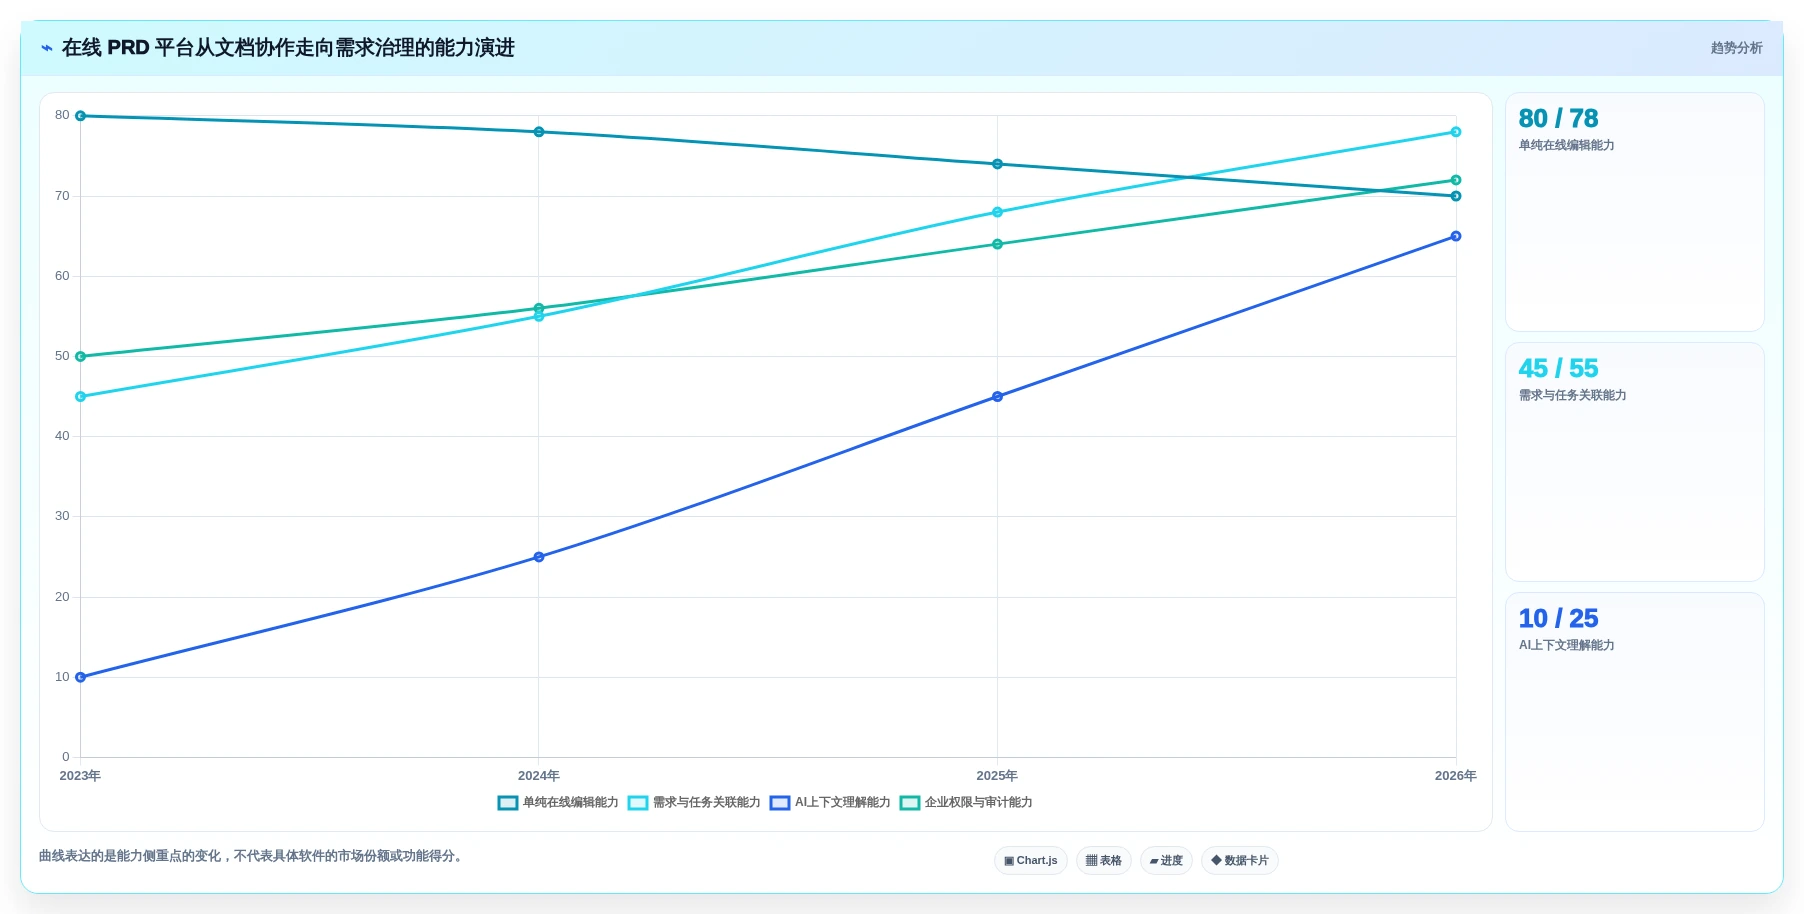
Task: Click the 2023年 point at value 10
Action: [80, 677]
